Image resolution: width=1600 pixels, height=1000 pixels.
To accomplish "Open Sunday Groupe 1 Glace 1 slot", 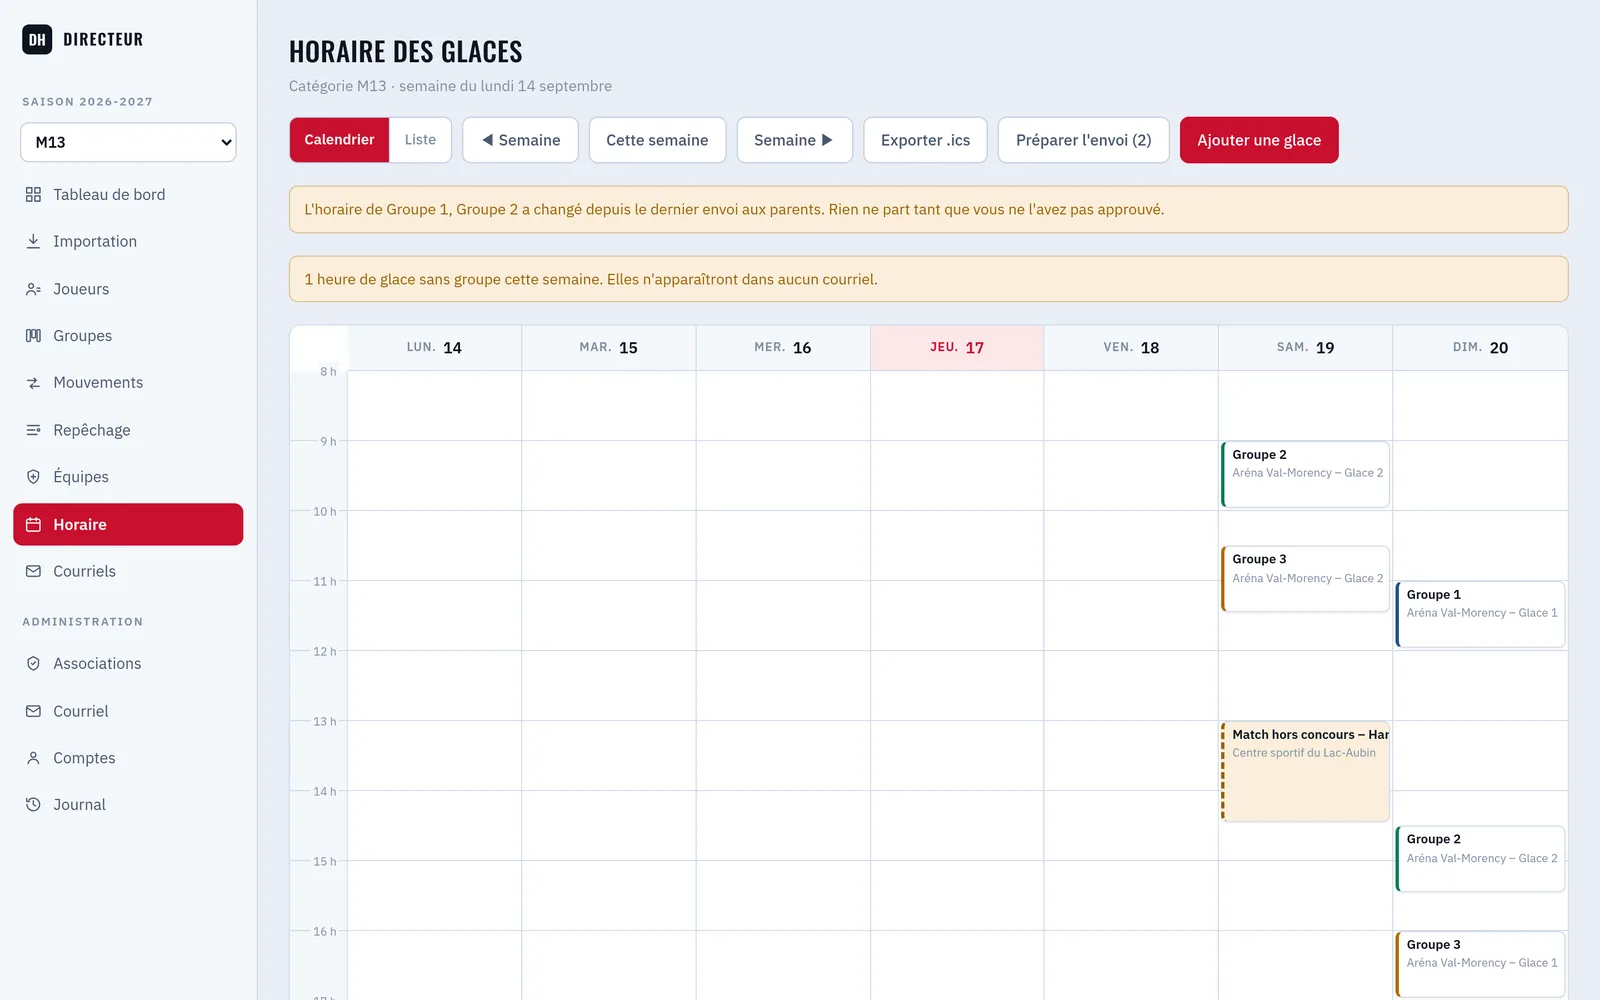I will coord(1480,614).
